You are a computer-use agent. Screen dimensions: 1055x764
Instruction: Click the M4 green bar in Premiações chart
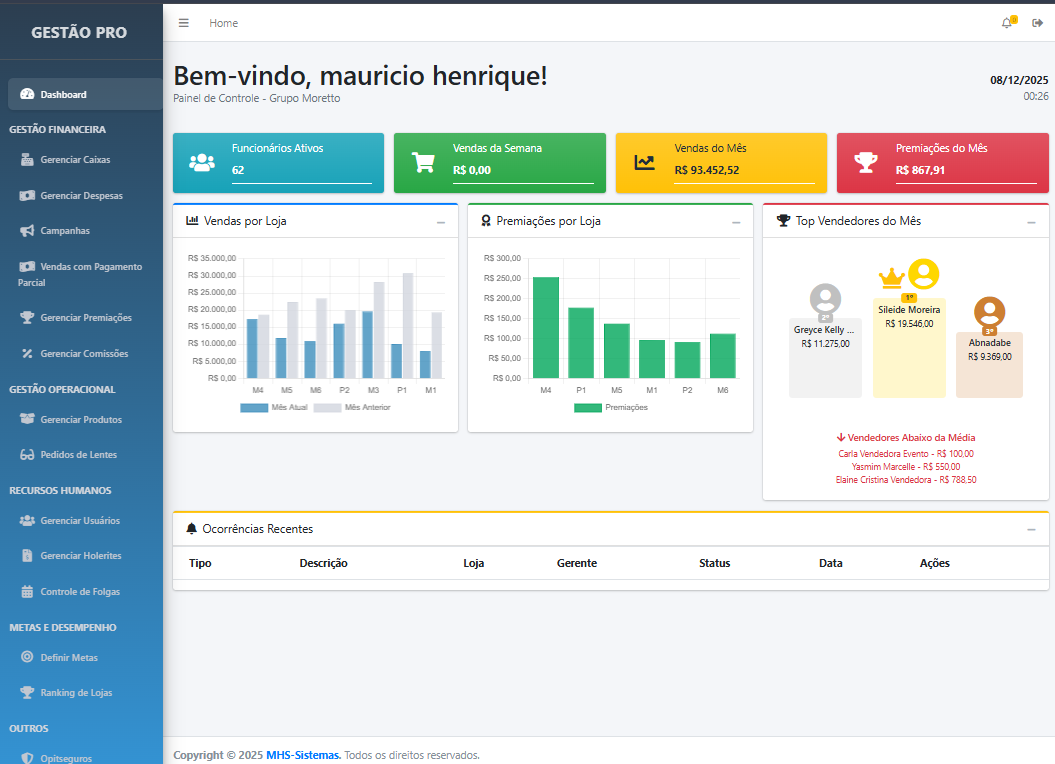click(545, 327)
